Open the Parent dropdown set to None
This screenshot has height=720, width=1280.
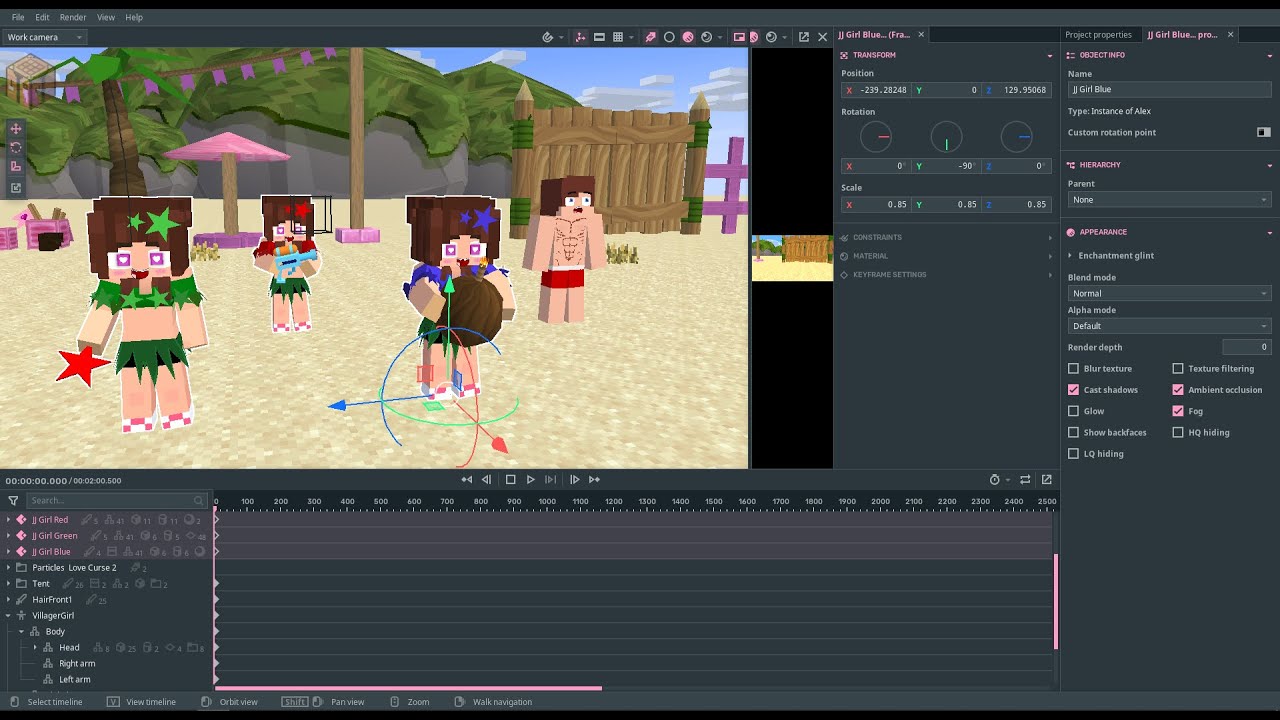click(1169, 200)
